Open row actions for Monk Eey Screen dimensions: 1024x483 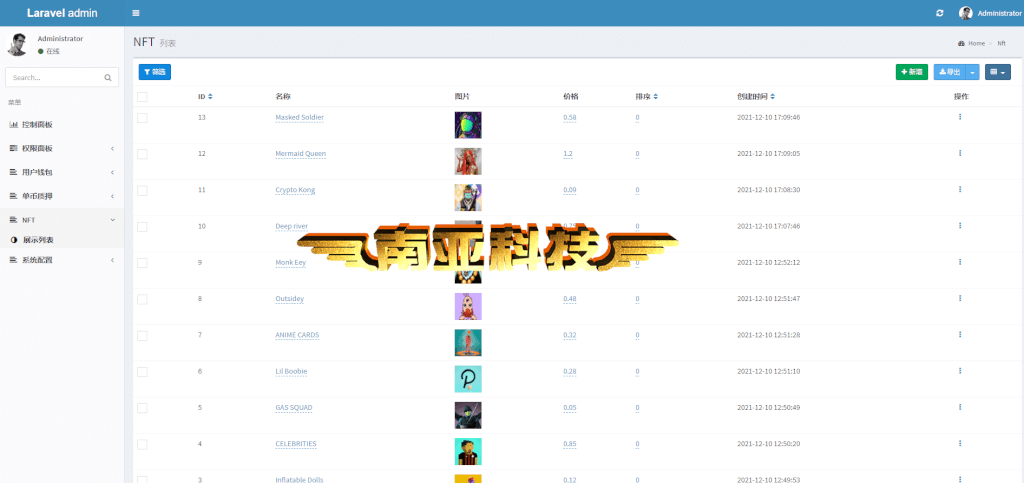960,262
